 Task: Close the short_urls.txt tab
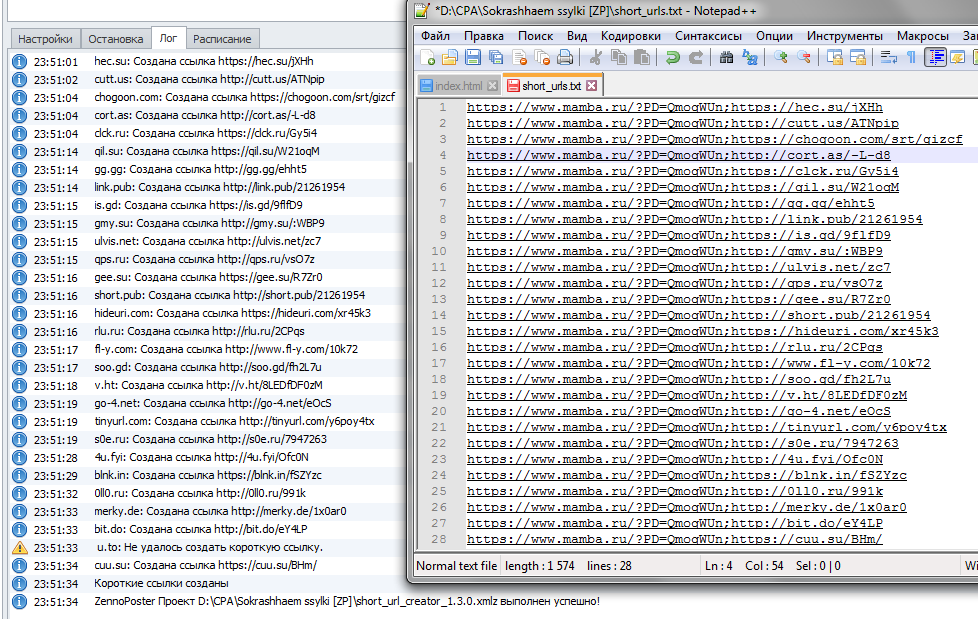pos(591,85)
